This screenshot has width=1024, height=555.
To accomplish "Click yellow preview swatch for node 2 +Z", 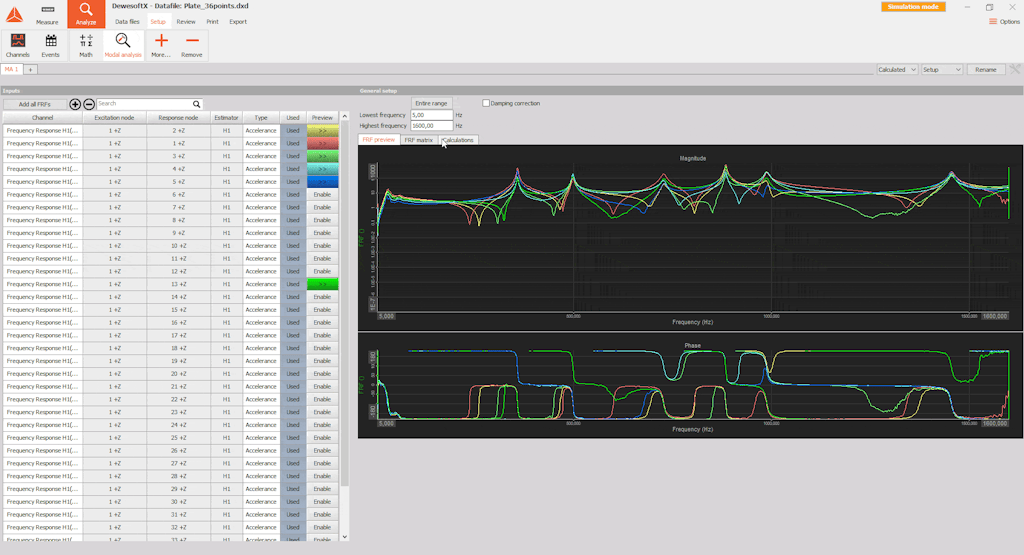I will (x=323, y=131).
